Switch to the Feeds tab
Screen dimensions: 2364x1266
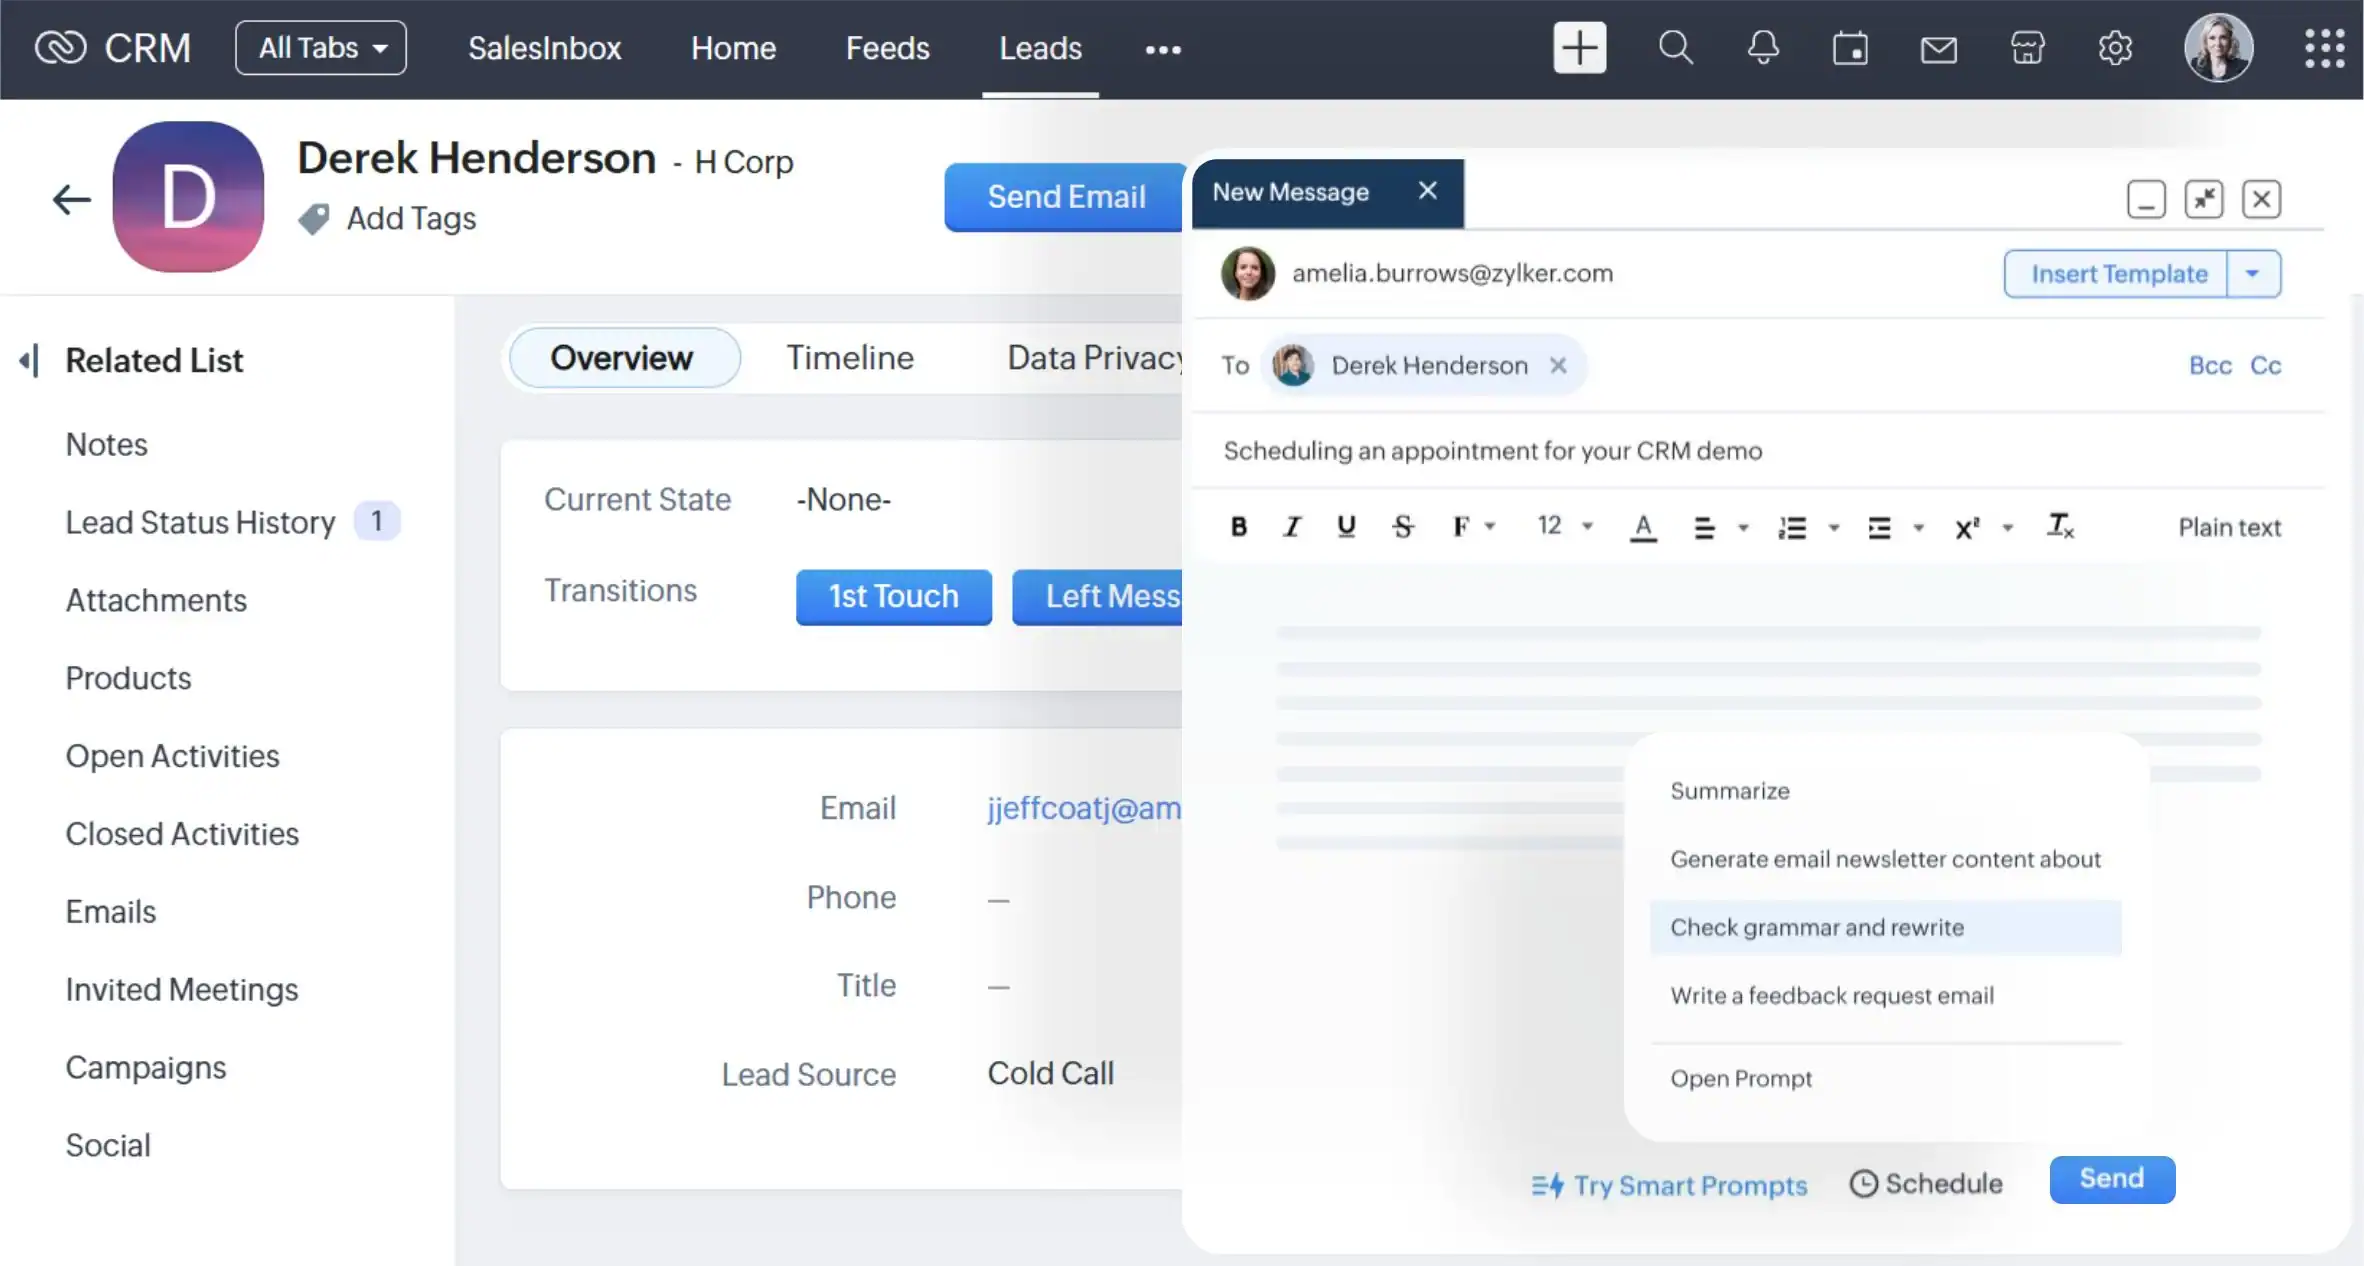tap(887, 48)
